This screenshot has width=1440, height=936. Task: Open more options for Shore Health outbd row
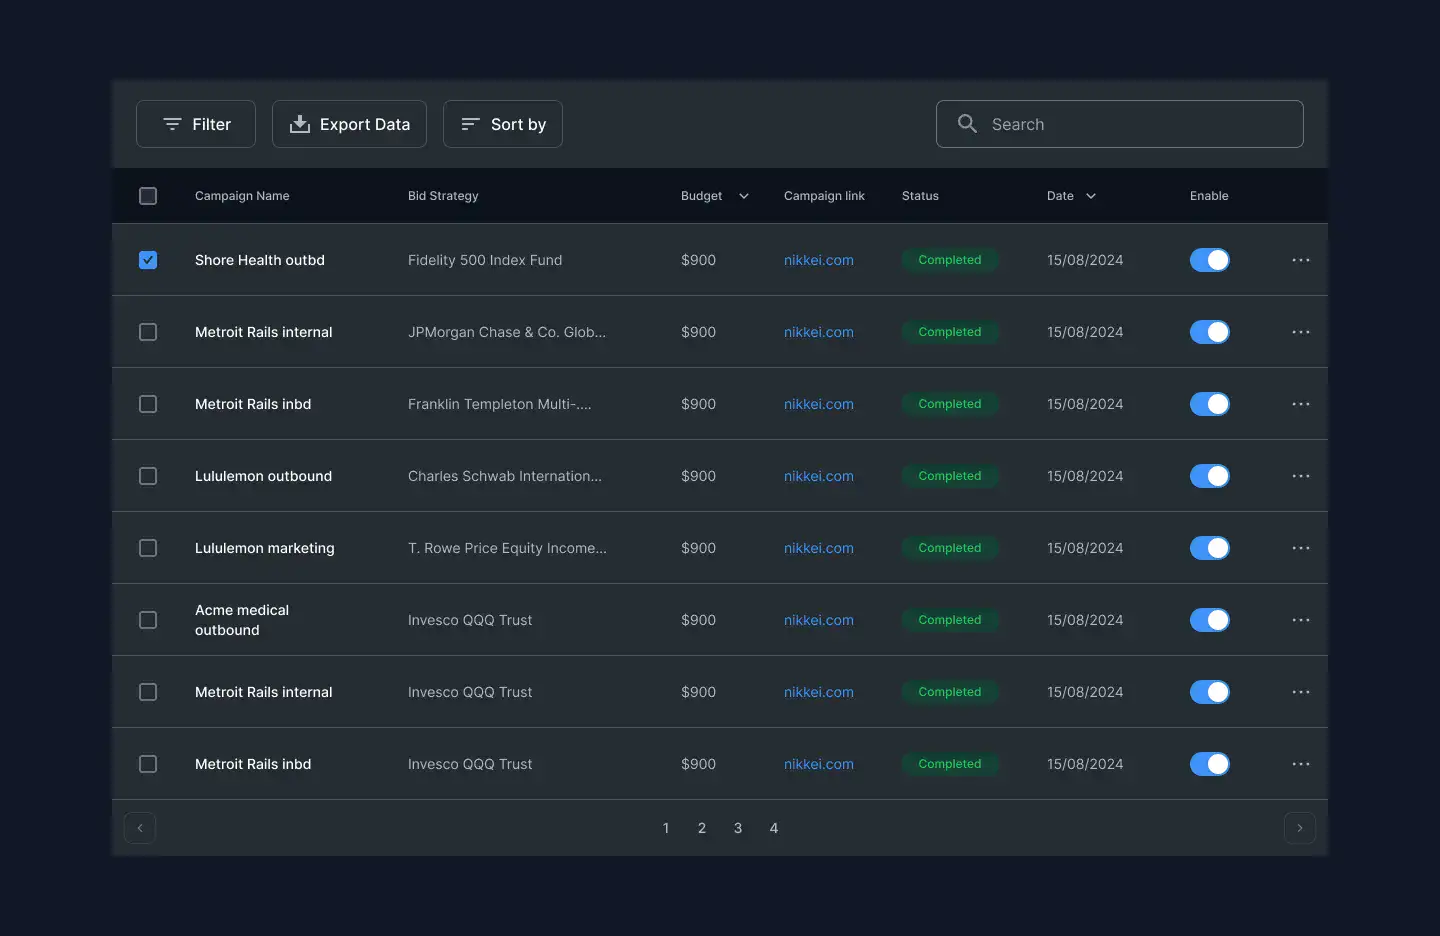[1300, 260]
